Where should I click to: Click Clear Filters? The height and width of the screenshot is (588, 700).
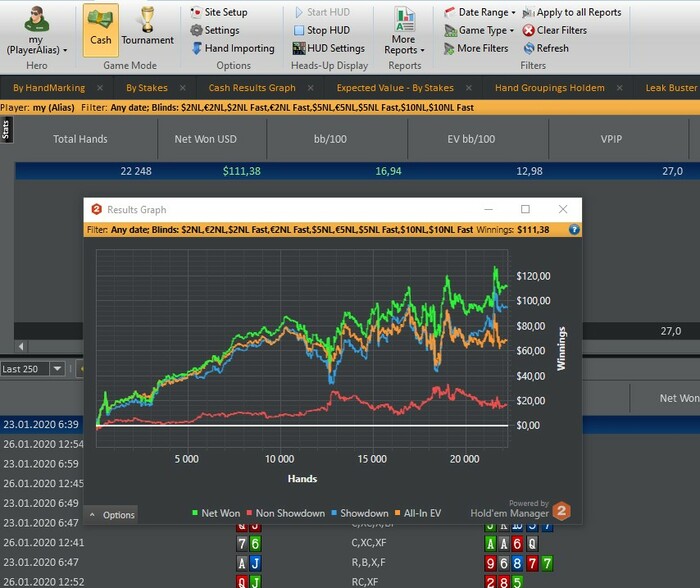(554, 30)
